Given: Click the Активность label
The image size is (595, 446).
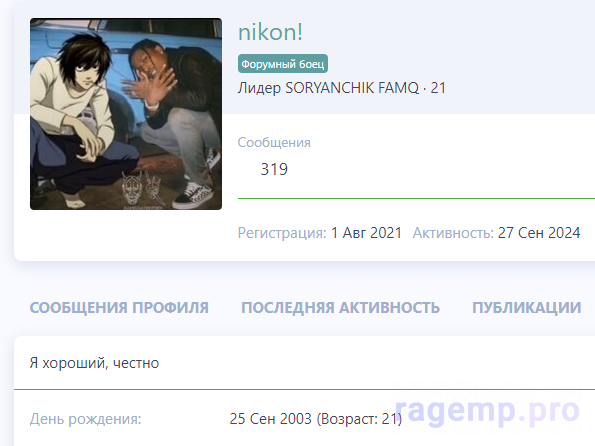Looking at the screenshot, I should (453, 233).
